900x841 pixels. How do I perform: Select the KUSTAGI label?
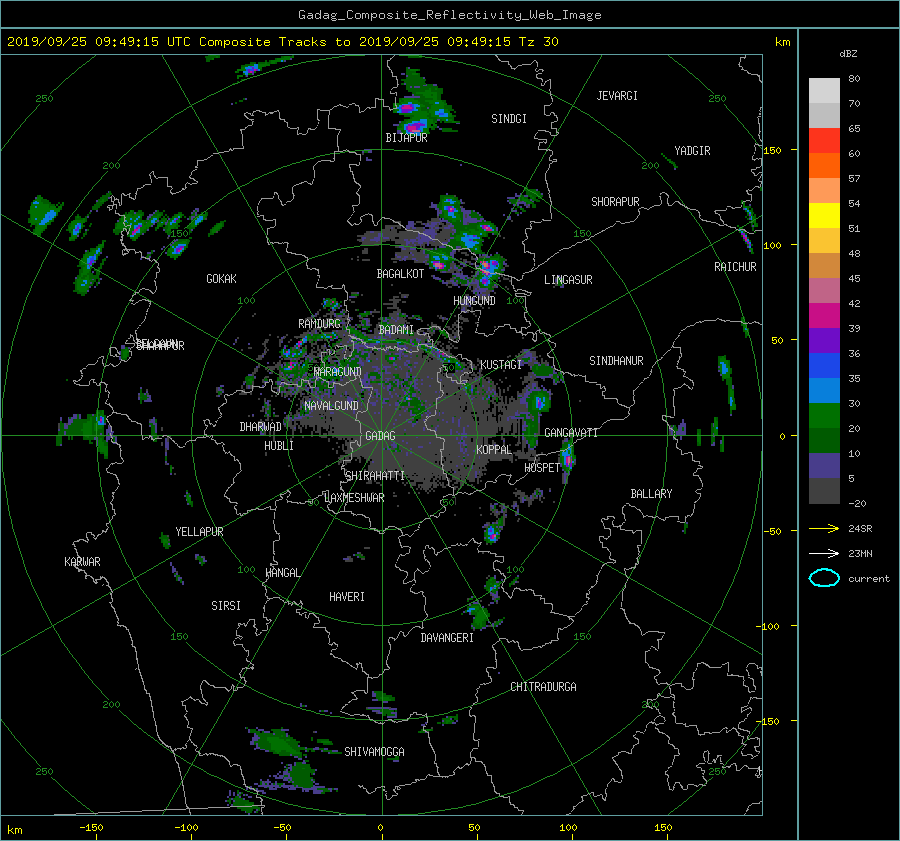coord(501,365)
